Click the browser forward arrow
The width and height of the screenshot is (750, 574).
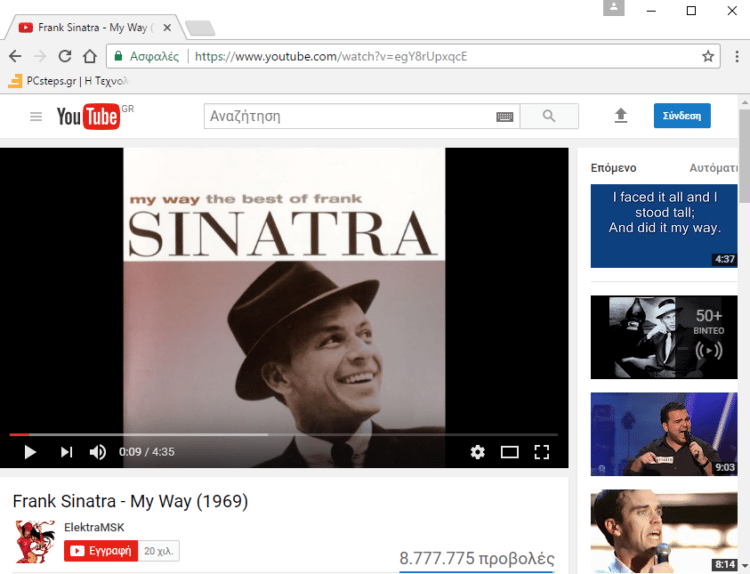point(40,56)
